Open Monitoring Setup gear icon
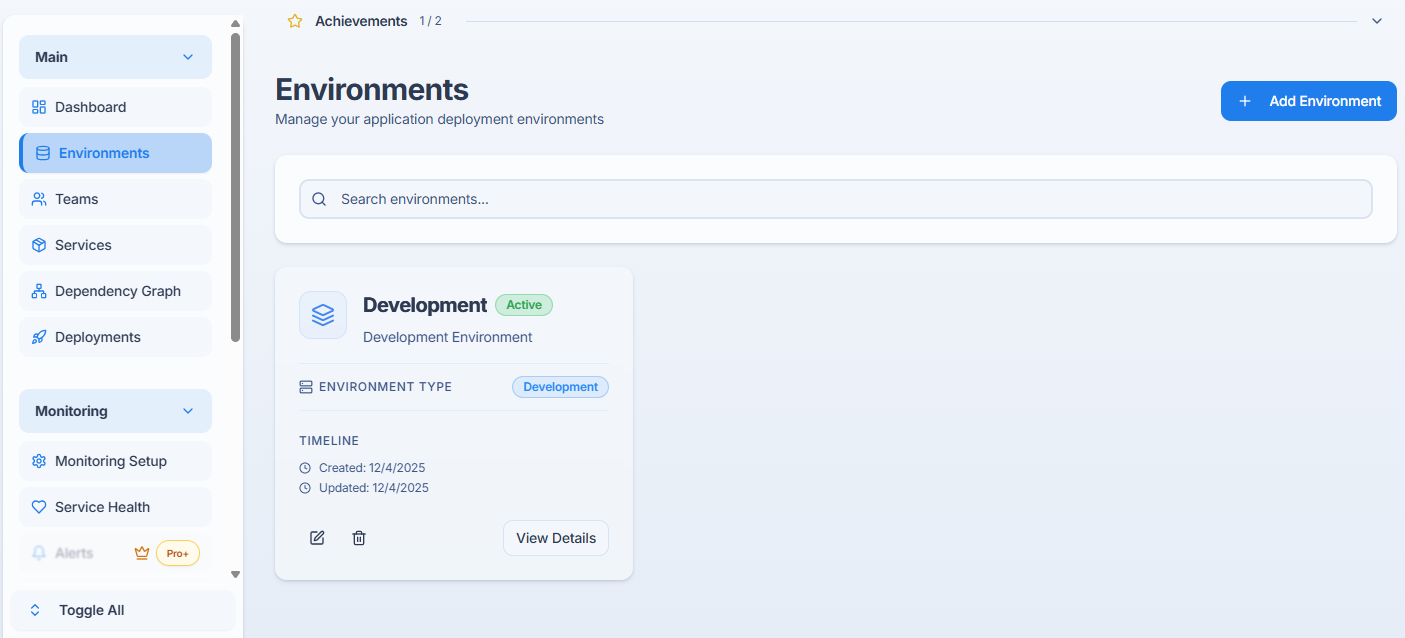This screenshot has width=1405, height=638. pyautogui.click(x=38, y=461)
